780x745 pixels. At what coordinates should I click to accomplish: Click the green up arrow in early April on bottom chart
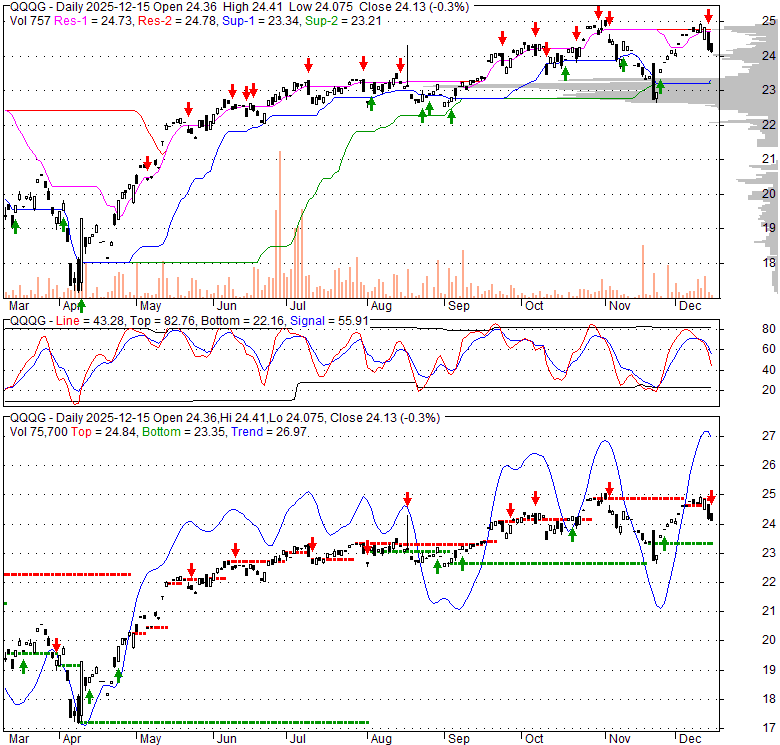89,696
